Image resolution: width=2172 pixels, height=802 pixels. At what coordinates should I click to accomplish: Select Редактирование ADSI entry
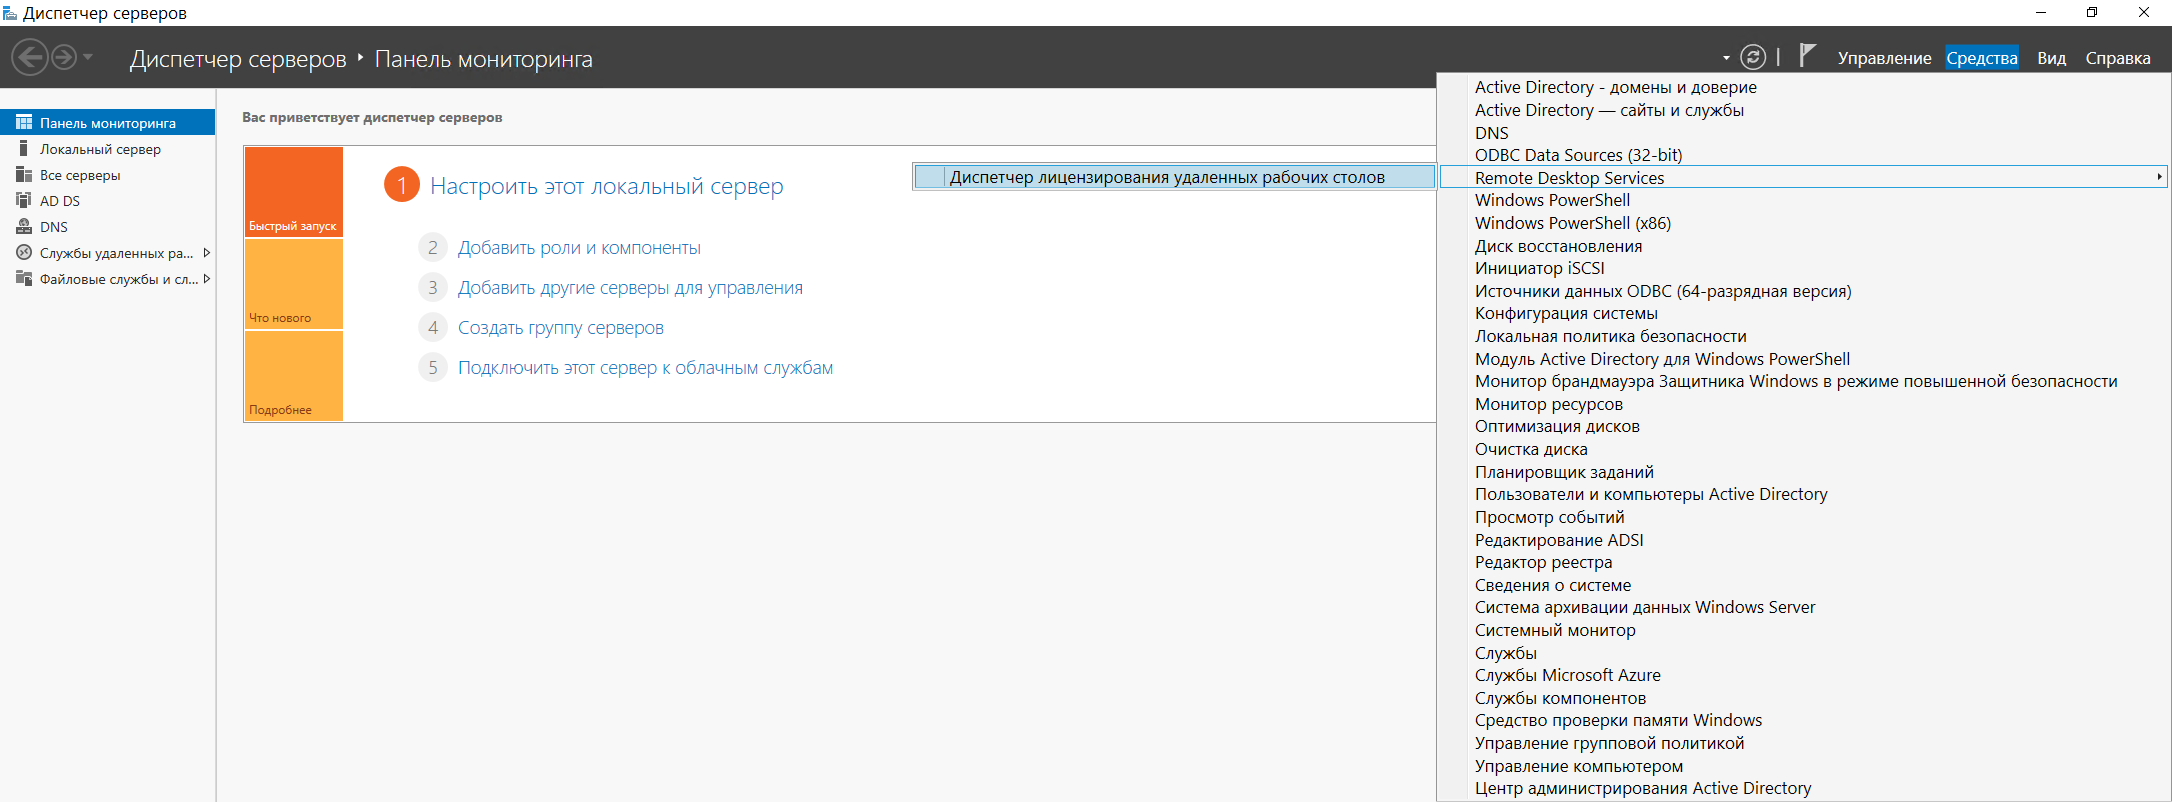pyautogui.click(x=1559, y=540)
